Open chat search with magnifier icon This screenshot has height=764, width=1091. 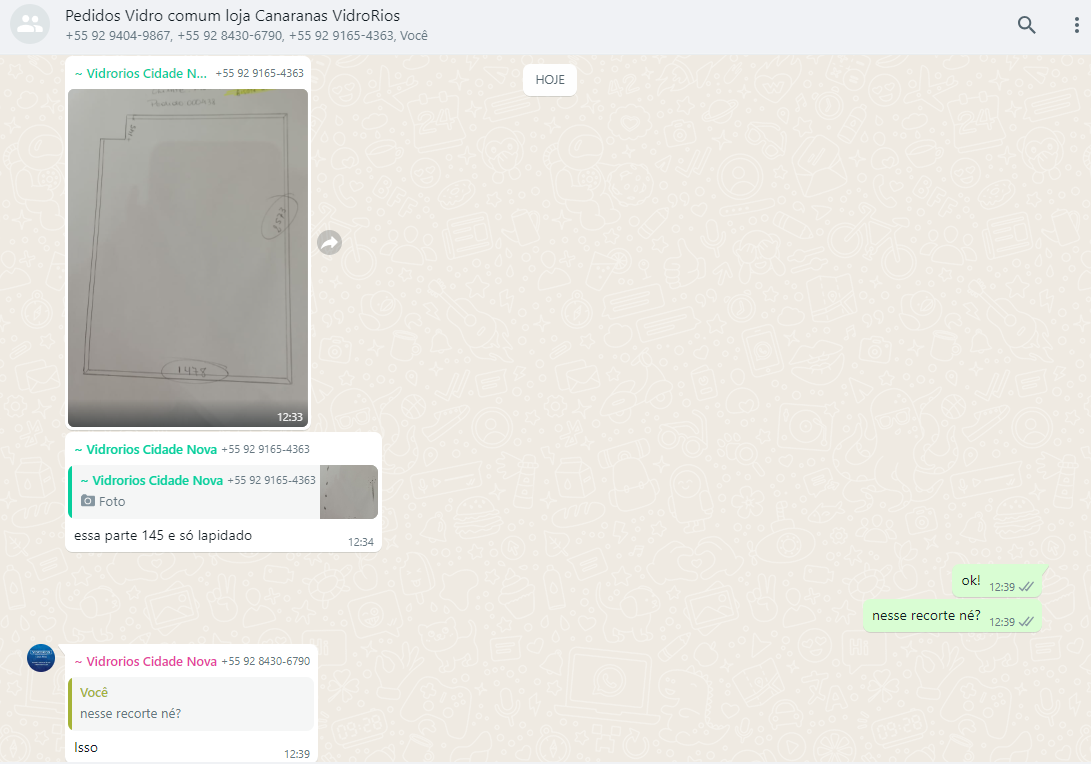[1026, 25]
